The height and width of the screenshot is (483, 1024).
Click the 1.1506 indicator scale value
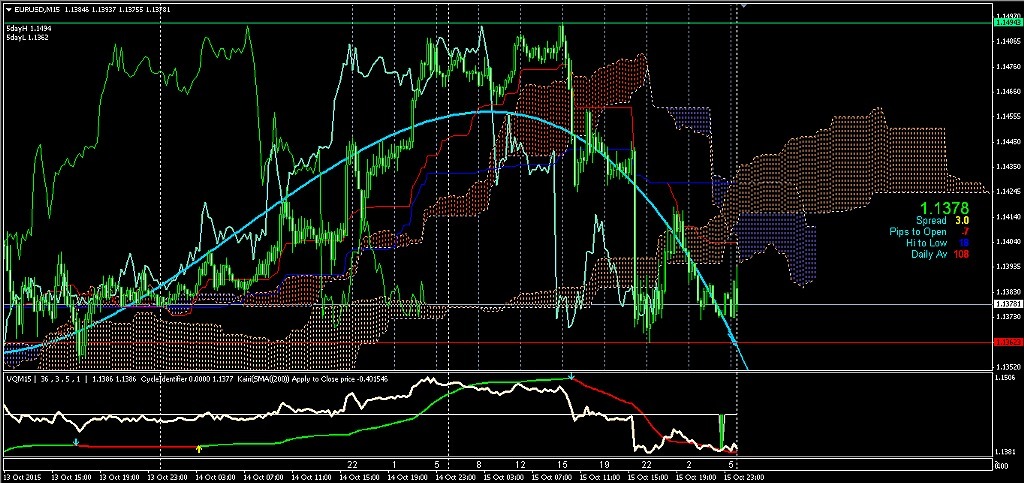tap(1004, 377)
